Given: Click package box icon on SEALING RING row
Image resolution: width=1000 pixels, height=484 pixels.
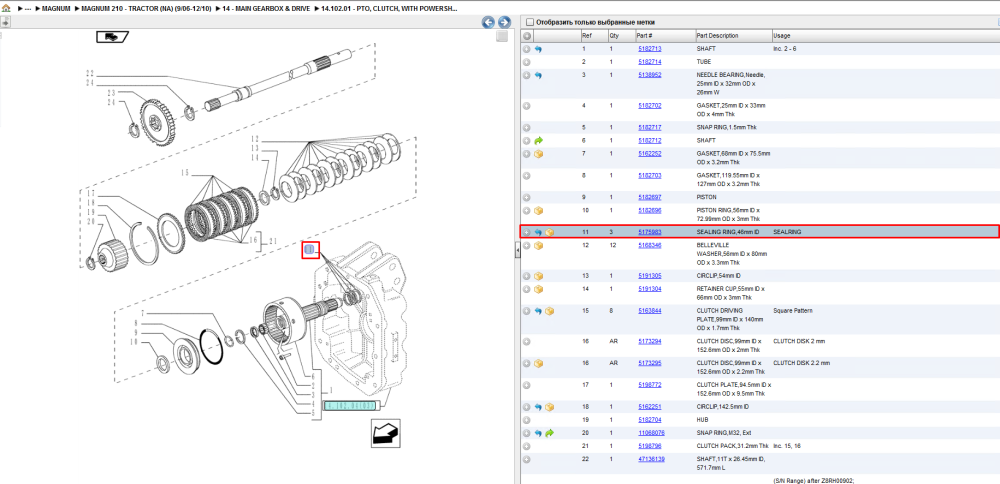Looking at the screenshot, I should click(x=549, y=232).
